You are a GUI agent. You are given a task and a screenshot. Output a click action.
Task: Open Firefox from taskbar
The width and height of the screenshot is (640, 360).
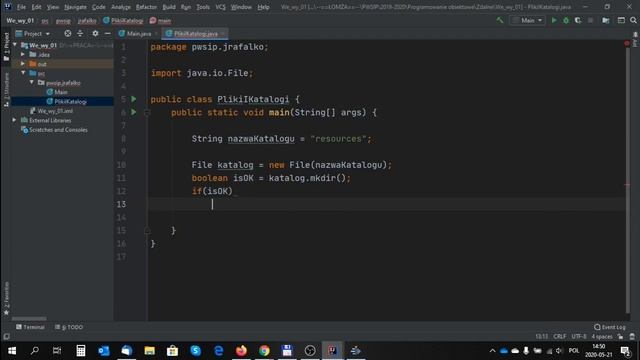point(241,351)
